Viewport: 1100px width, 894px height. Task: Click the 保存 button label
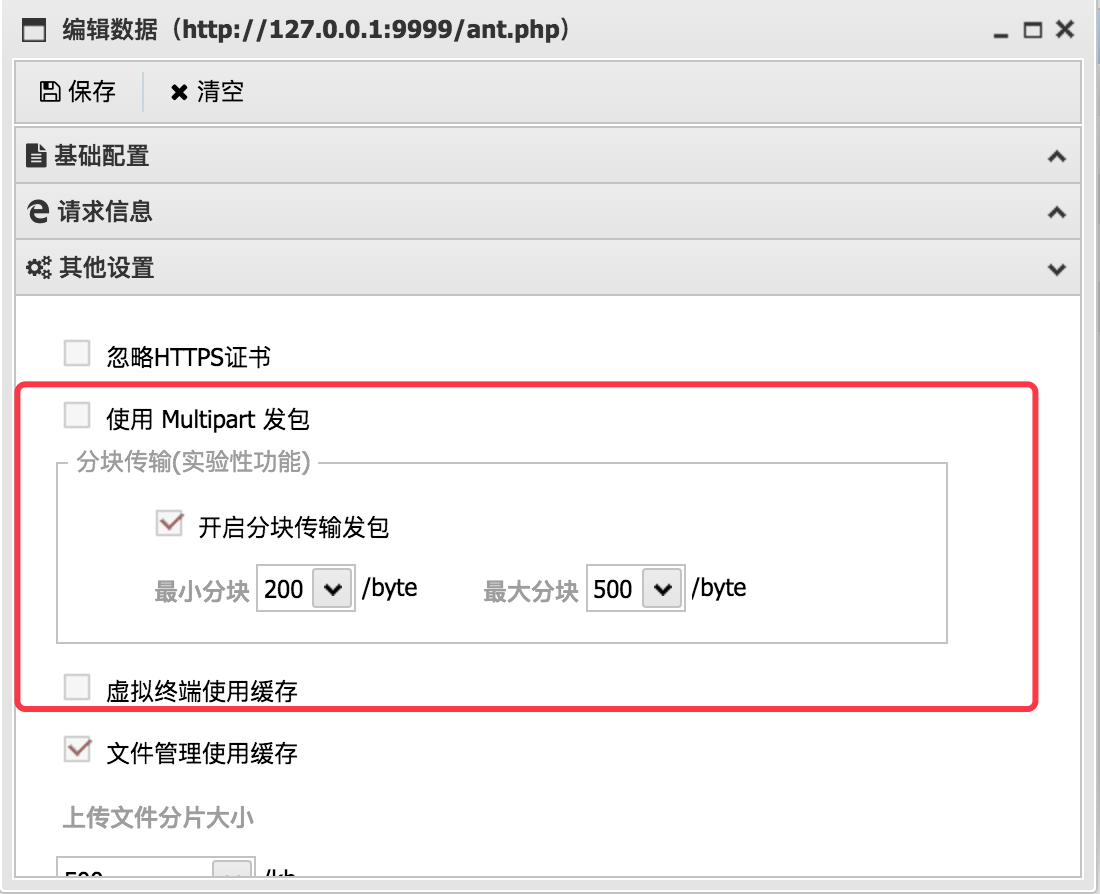click(x=92, y=92)
